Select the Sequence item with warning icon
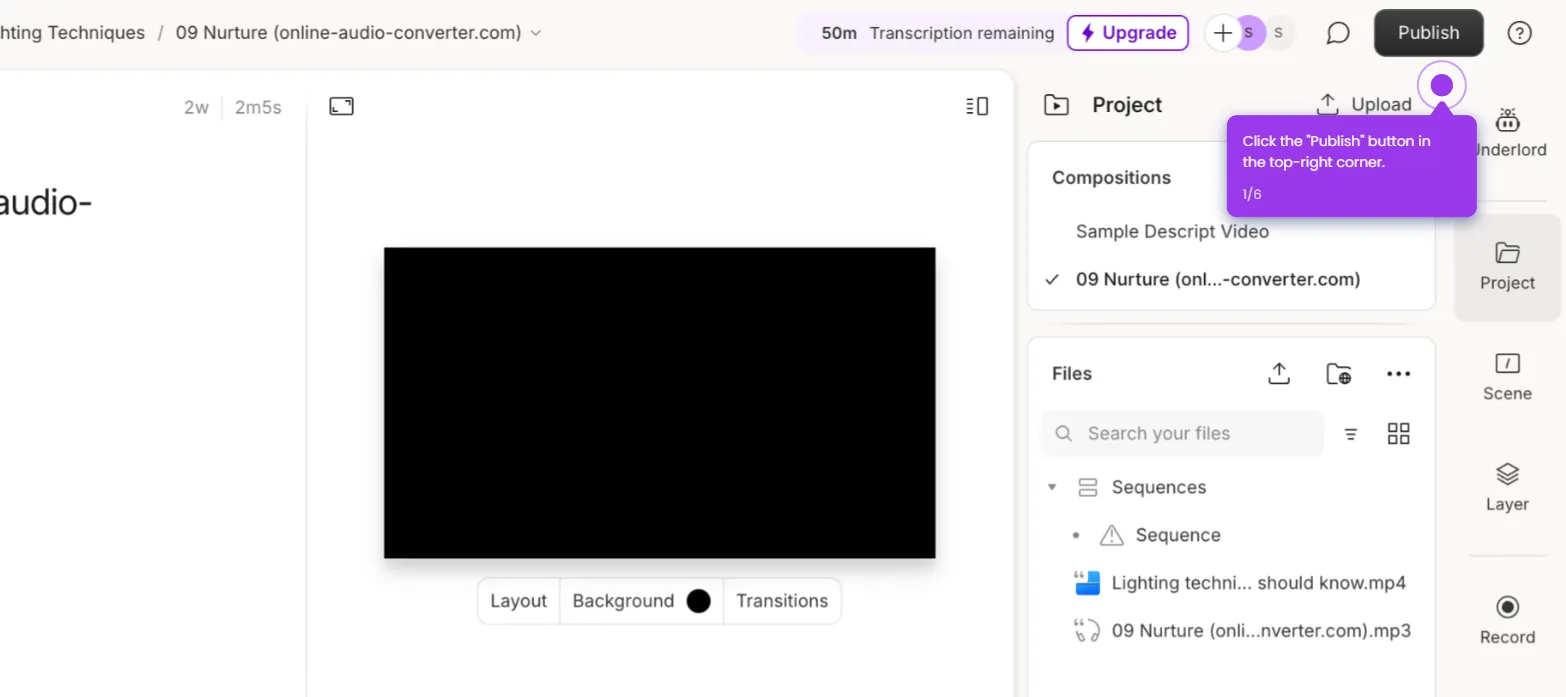 [1160, 535]
